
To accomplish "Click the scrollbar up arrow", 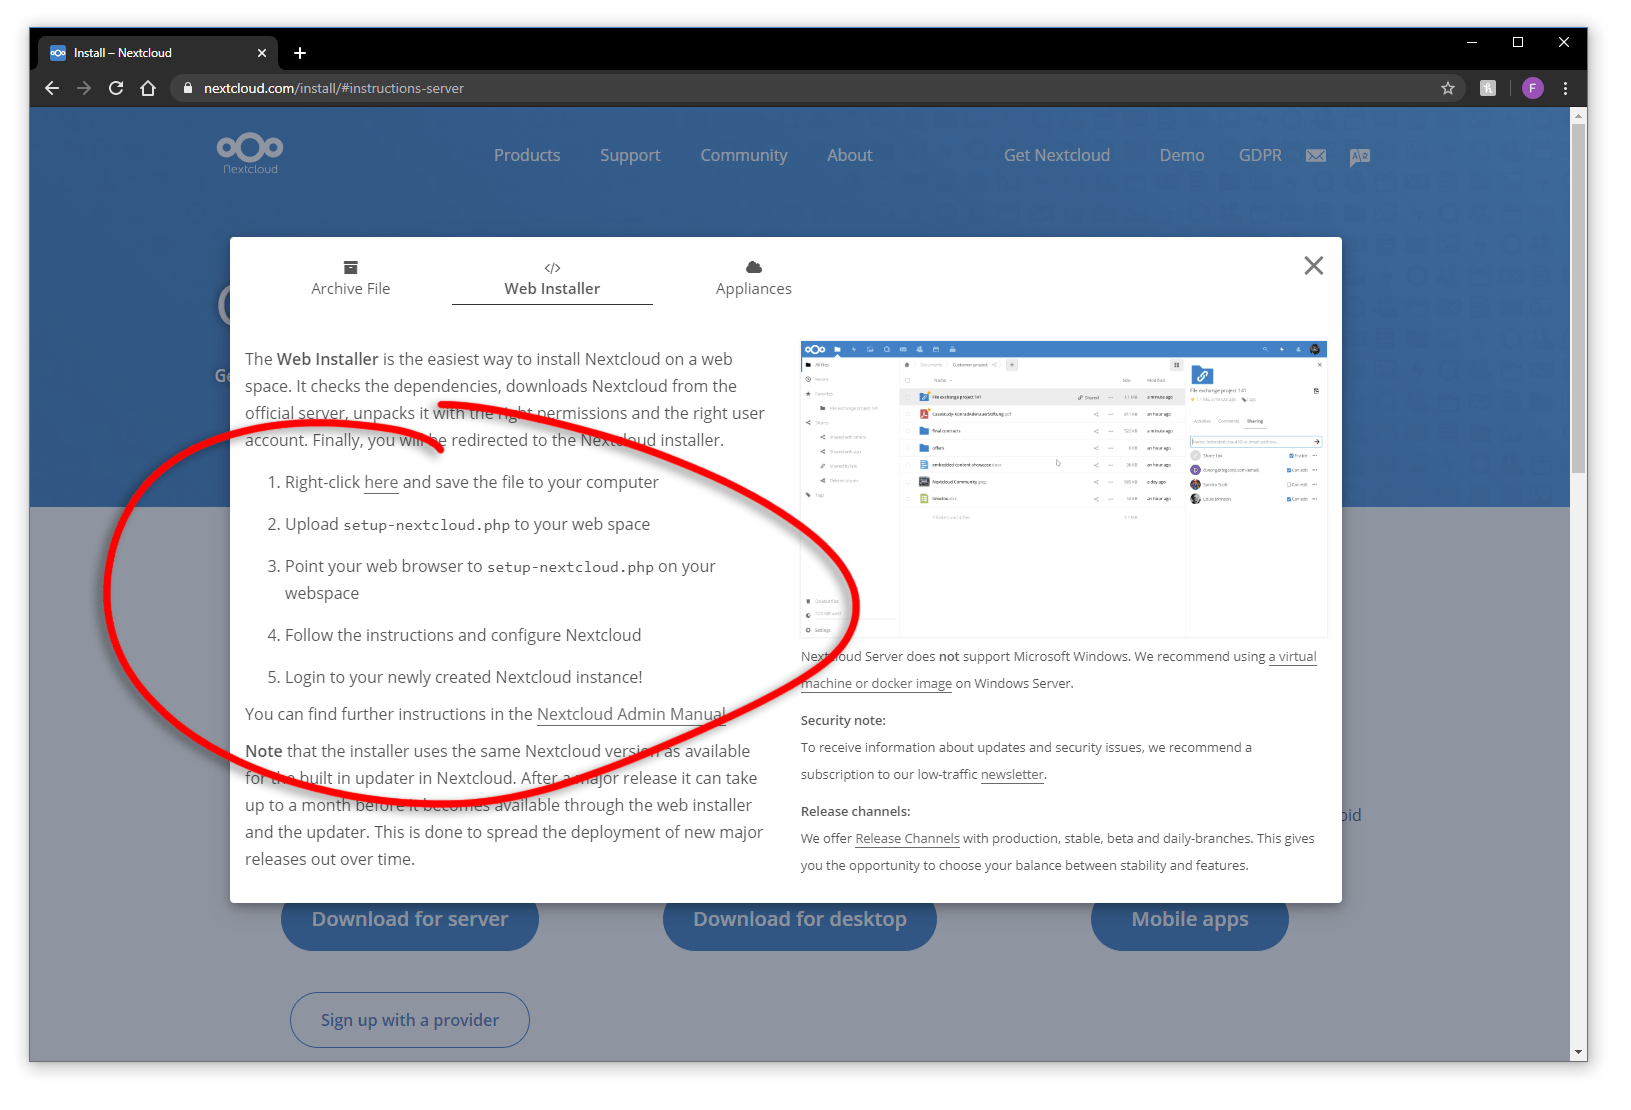I will pos(1578,116).
